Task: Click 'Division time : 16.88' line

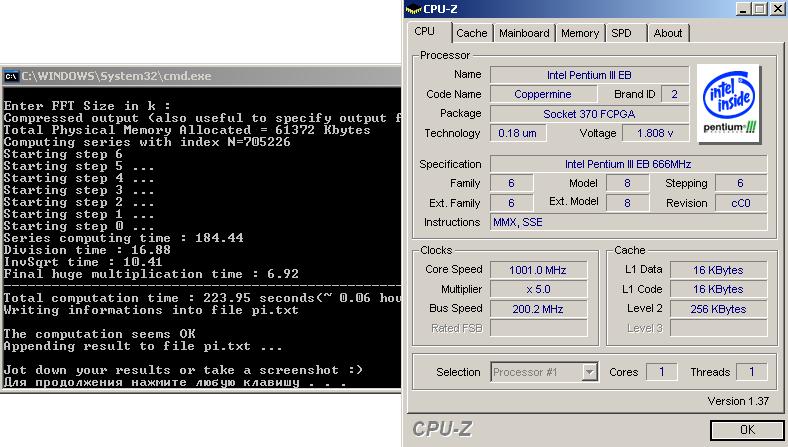Action: coord(87,250)
